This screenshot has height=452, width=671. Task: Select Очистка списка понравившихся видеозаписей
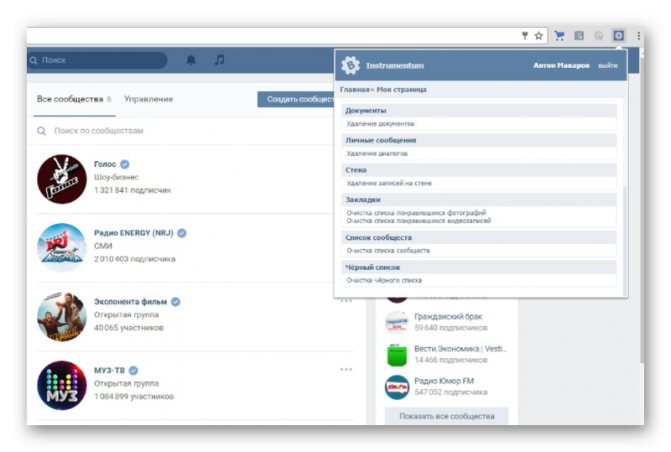click(419, 221)
